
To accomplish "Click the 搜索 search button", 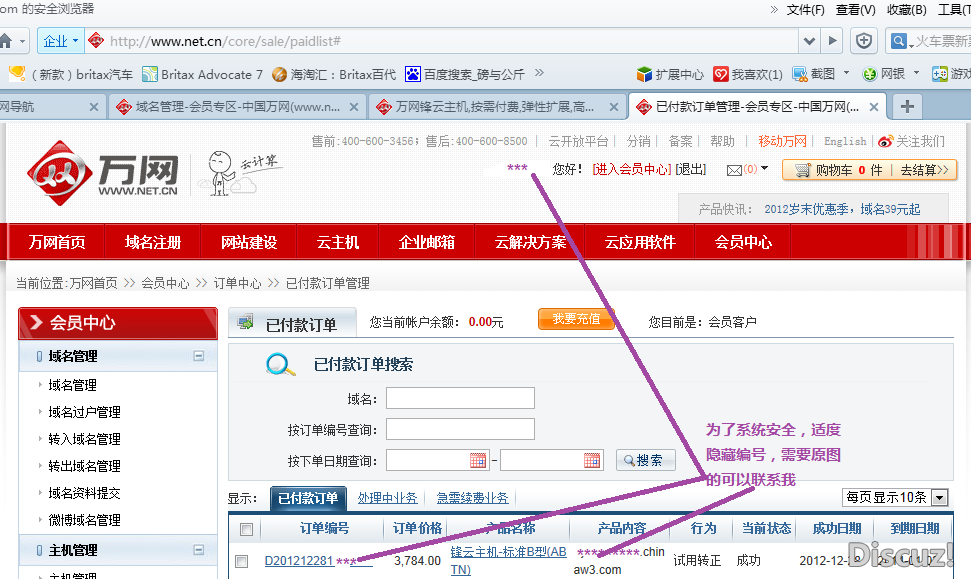I will (x=645, y=460).
